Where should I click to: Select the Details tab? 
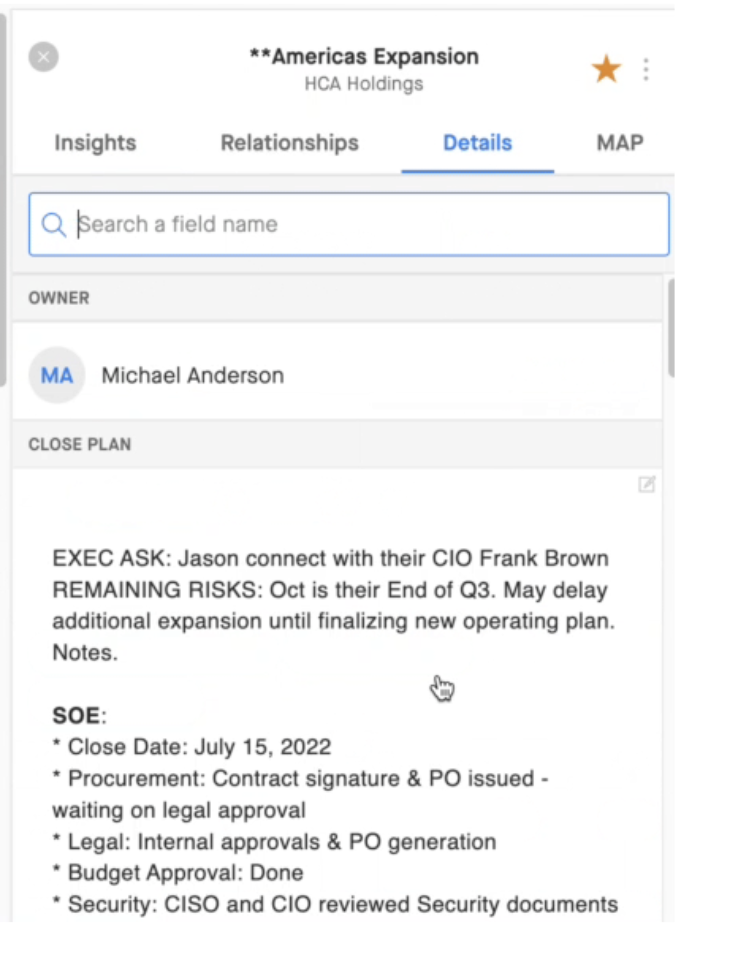point(477,143)
